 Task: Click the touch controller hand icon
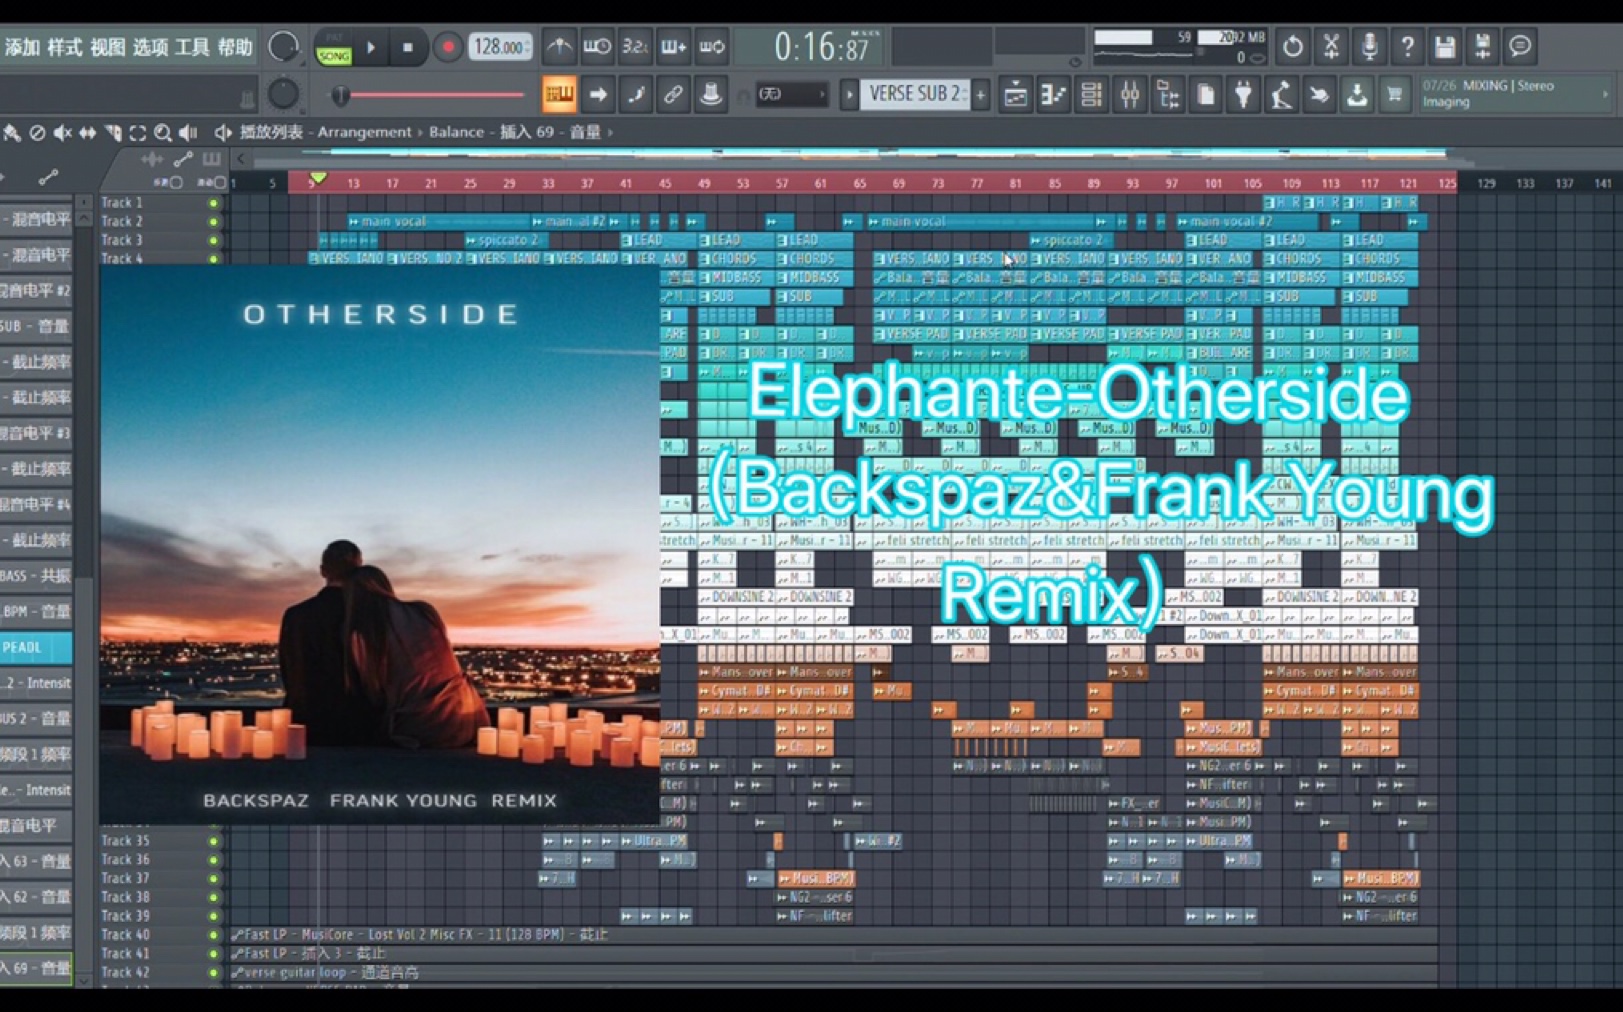(1319, 95)
